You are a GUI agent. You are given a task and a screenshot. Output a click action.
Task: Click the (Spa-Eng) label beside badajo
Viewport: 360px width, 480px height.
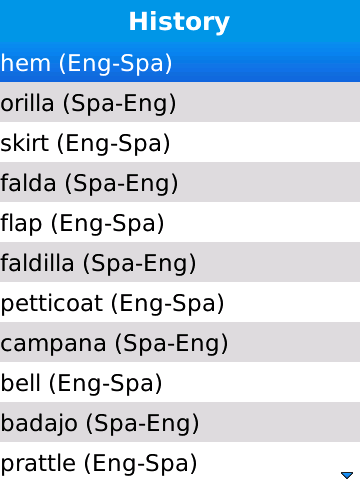[143, 423]
